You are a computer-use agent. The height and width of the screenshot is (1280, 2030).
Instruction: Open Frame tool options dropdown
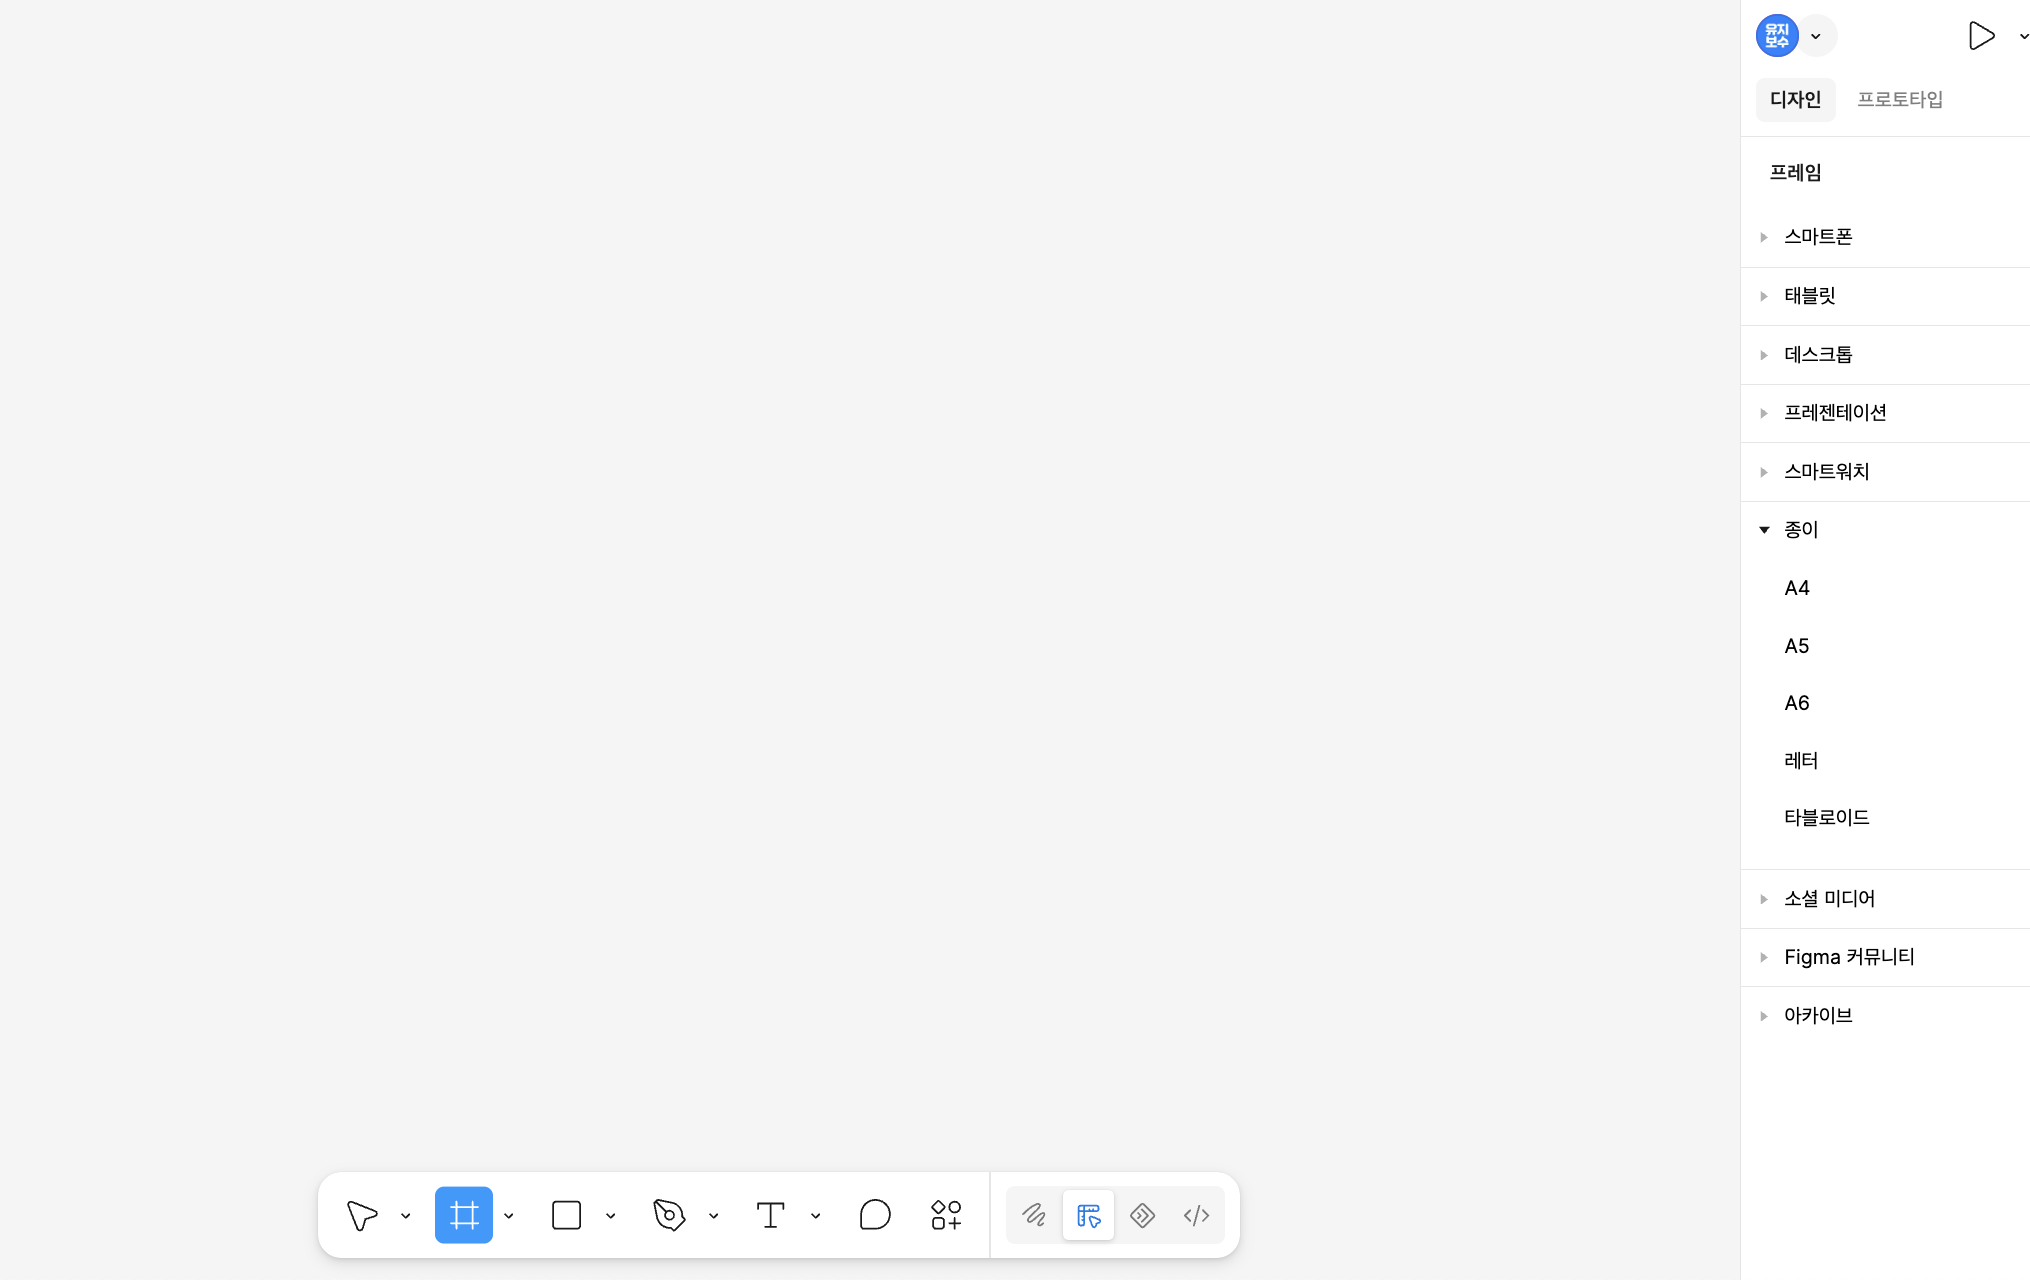click(508, 1215)
